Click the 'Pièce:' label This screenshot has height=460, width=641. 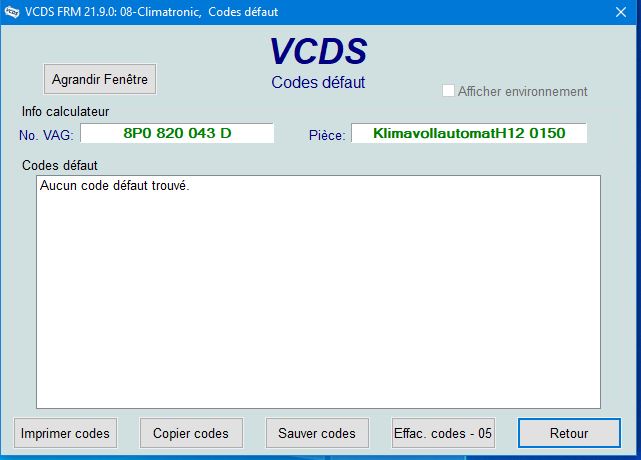[x=327, y=135]
